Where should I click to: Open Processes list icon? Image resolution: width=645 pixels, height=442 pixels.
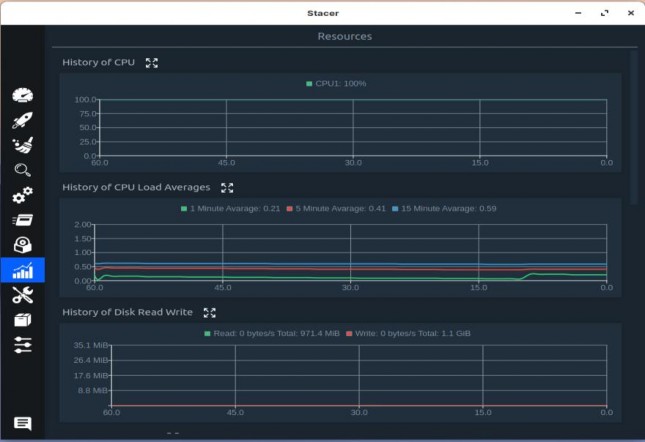pyautogui.click(x=23, y=220)
